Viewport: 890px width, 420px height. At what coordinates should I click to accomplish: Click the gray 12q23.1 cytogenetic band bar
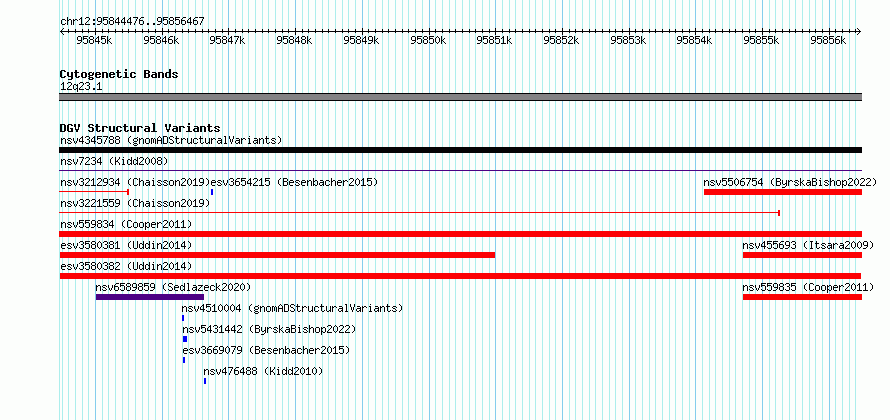[460, 97]
